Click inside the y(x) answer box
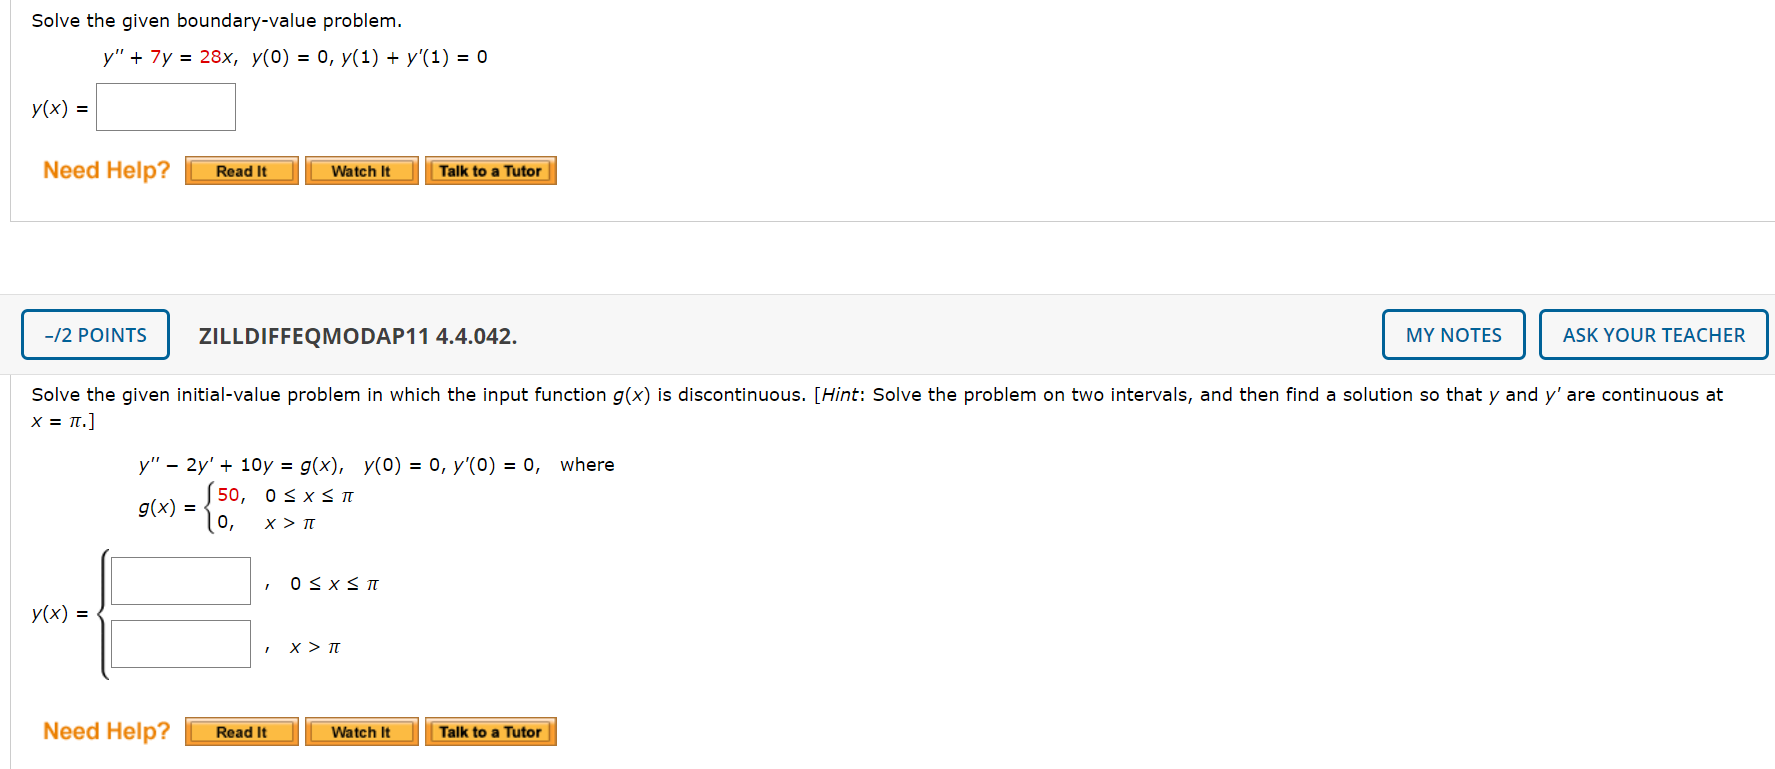 coord(165,106)
